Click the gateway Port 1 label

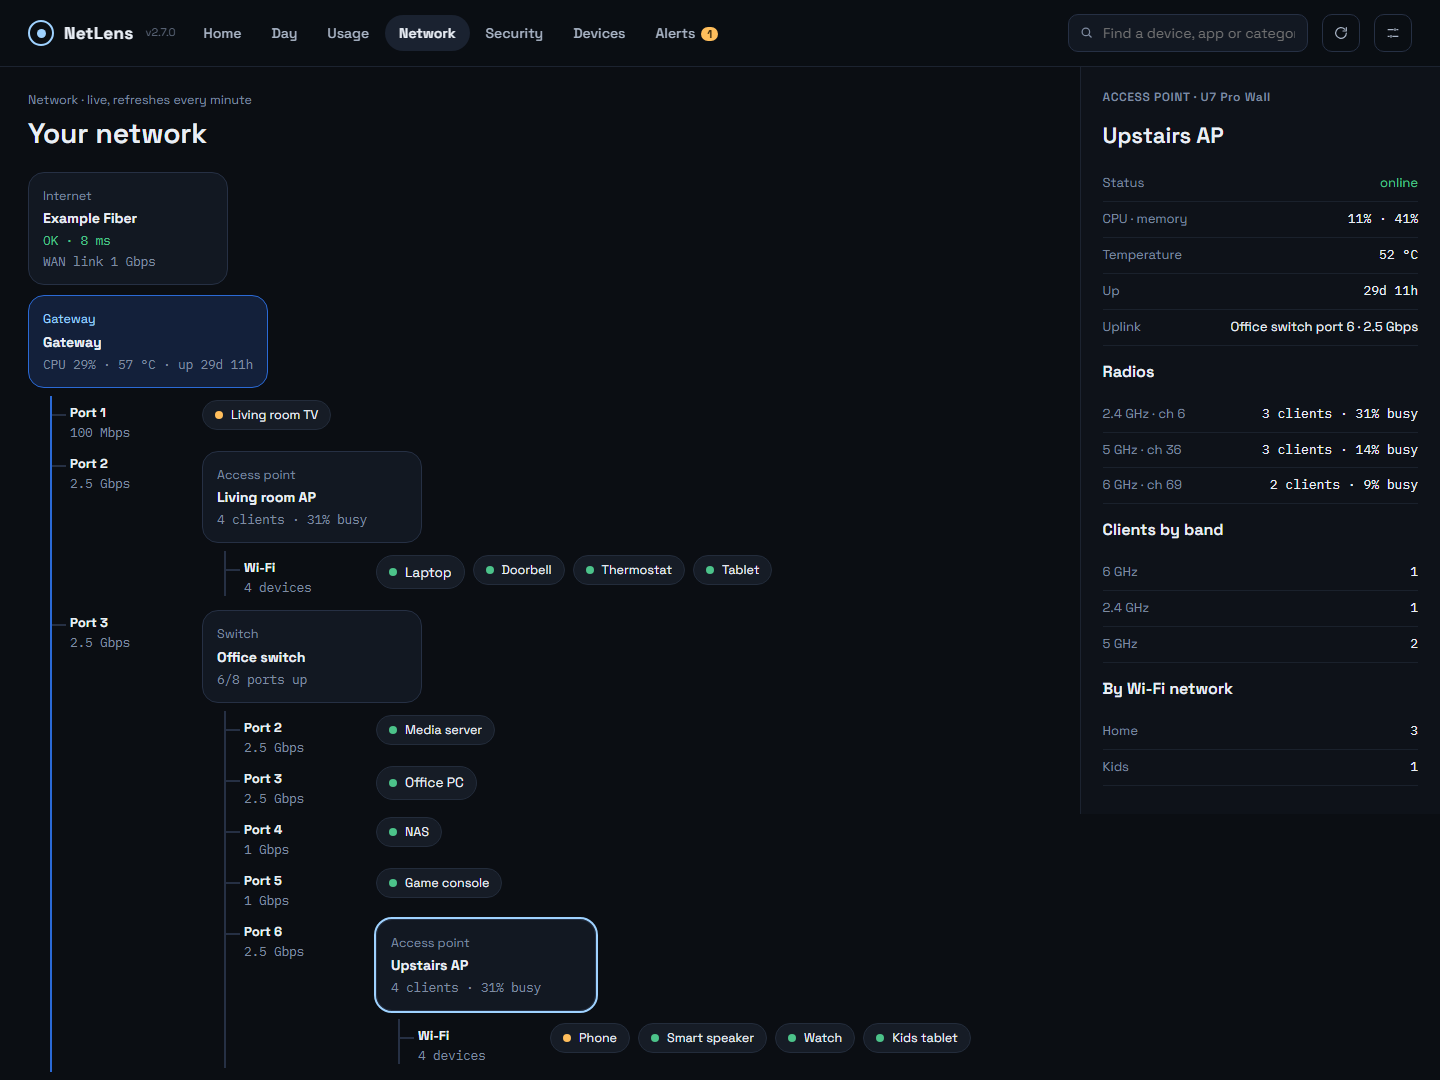coord(88,412)
